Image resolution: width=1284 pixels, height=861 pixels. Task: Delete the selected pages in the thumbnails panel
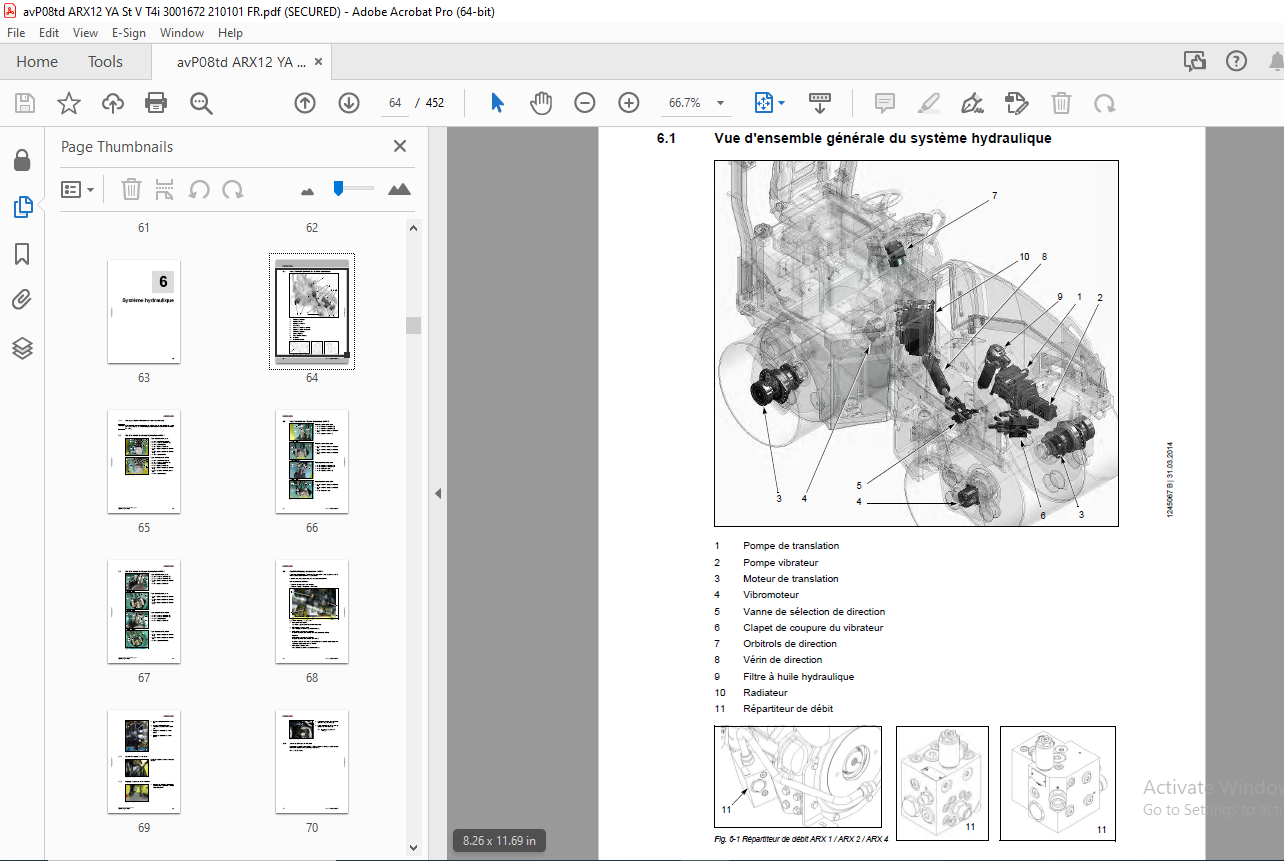[131, 189]
